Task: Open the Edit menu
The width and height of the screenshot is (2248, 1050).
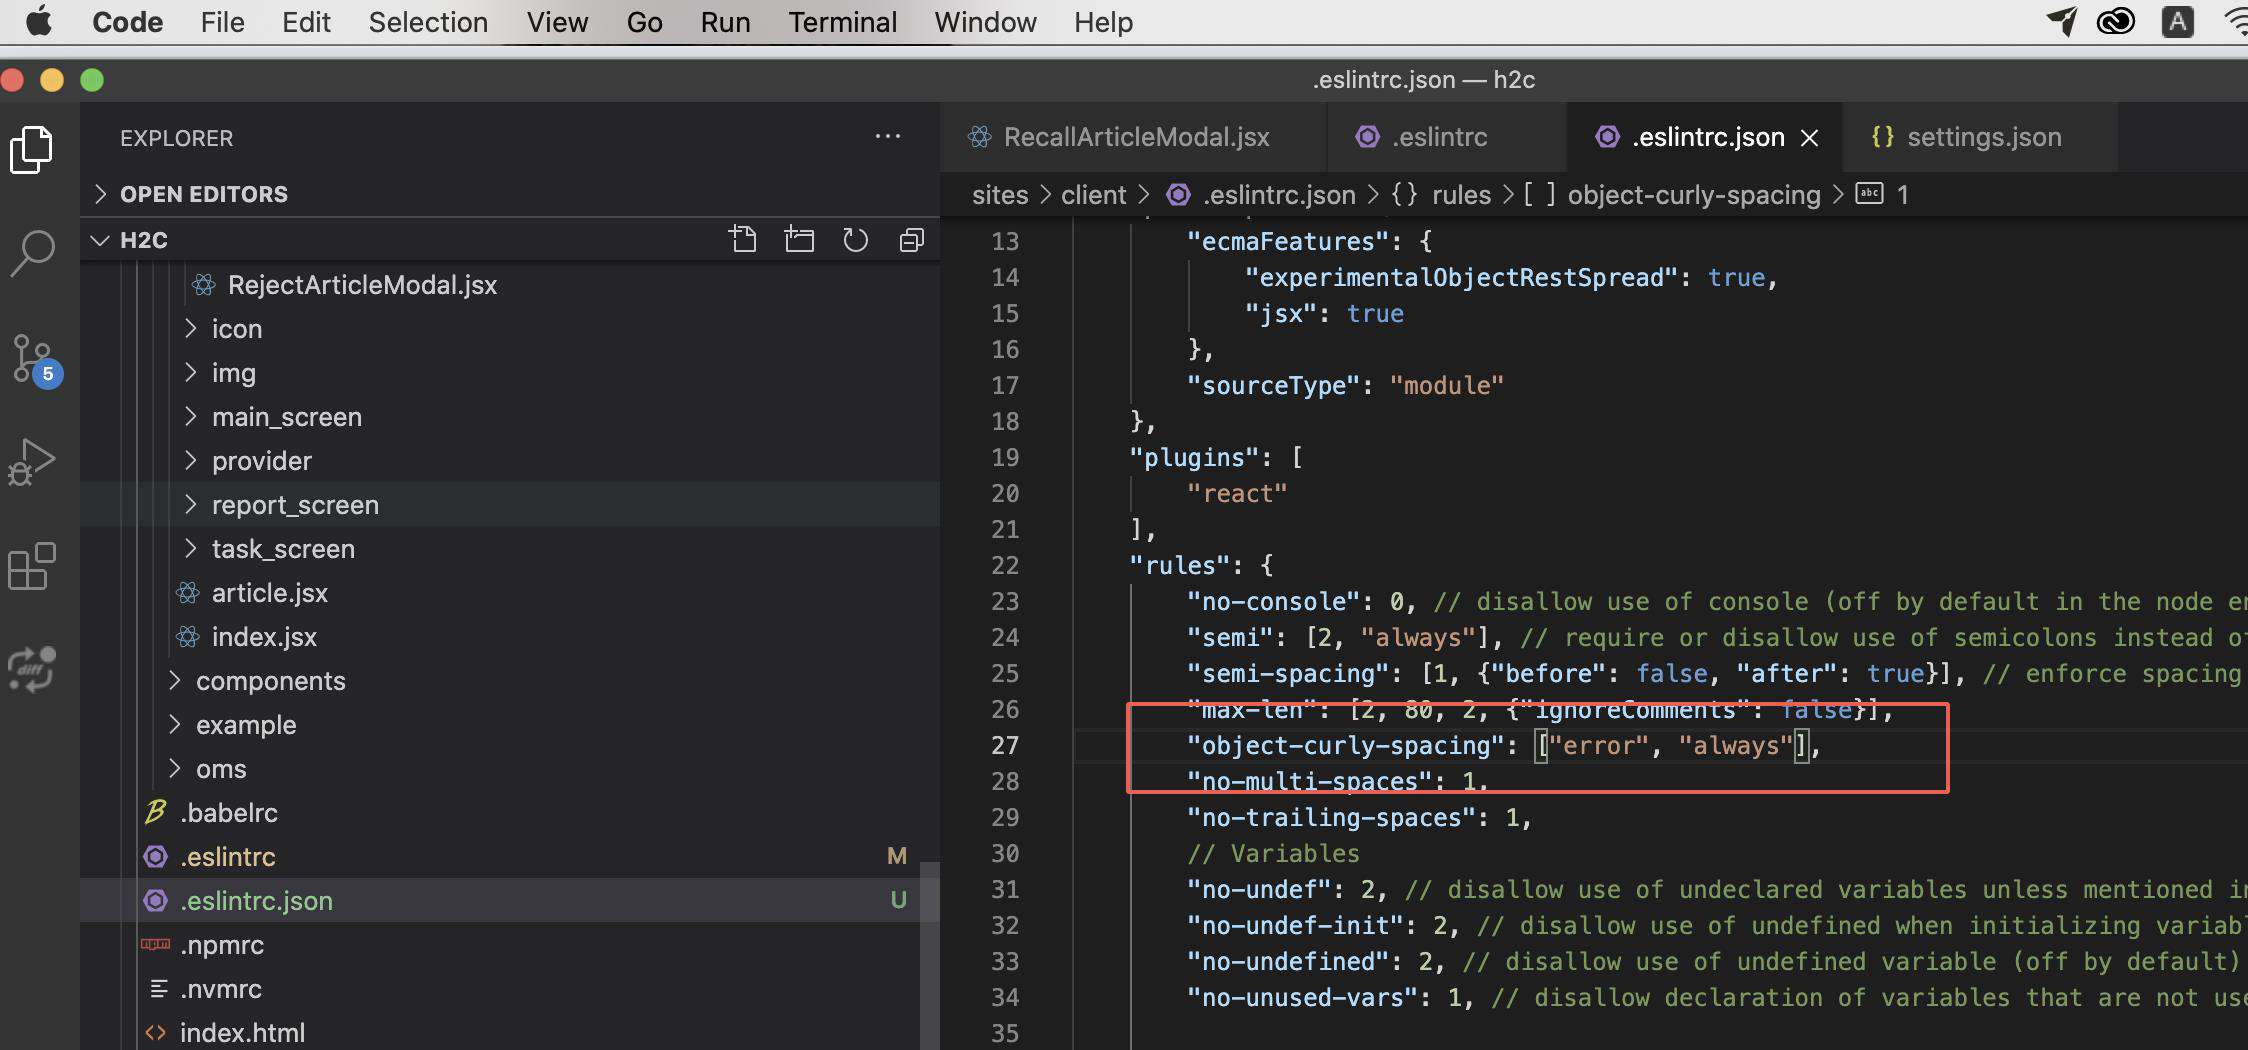Action: pos(306,22)
